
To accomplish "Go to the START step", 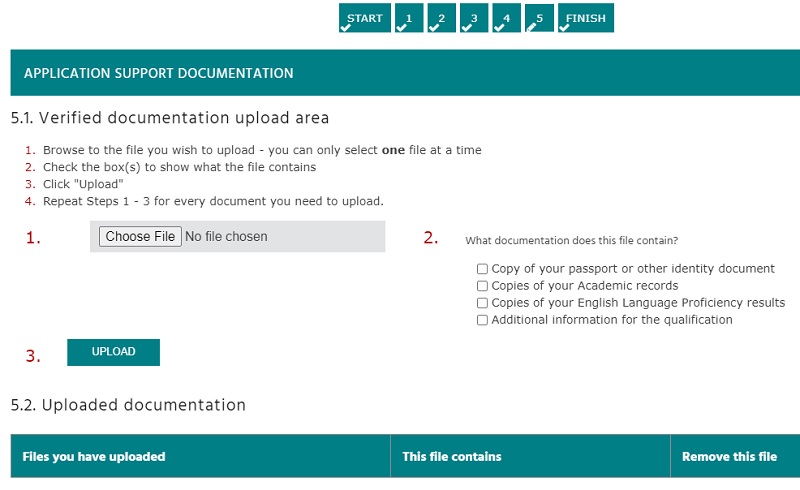I will pyautogui.click(x=364, y=18).
